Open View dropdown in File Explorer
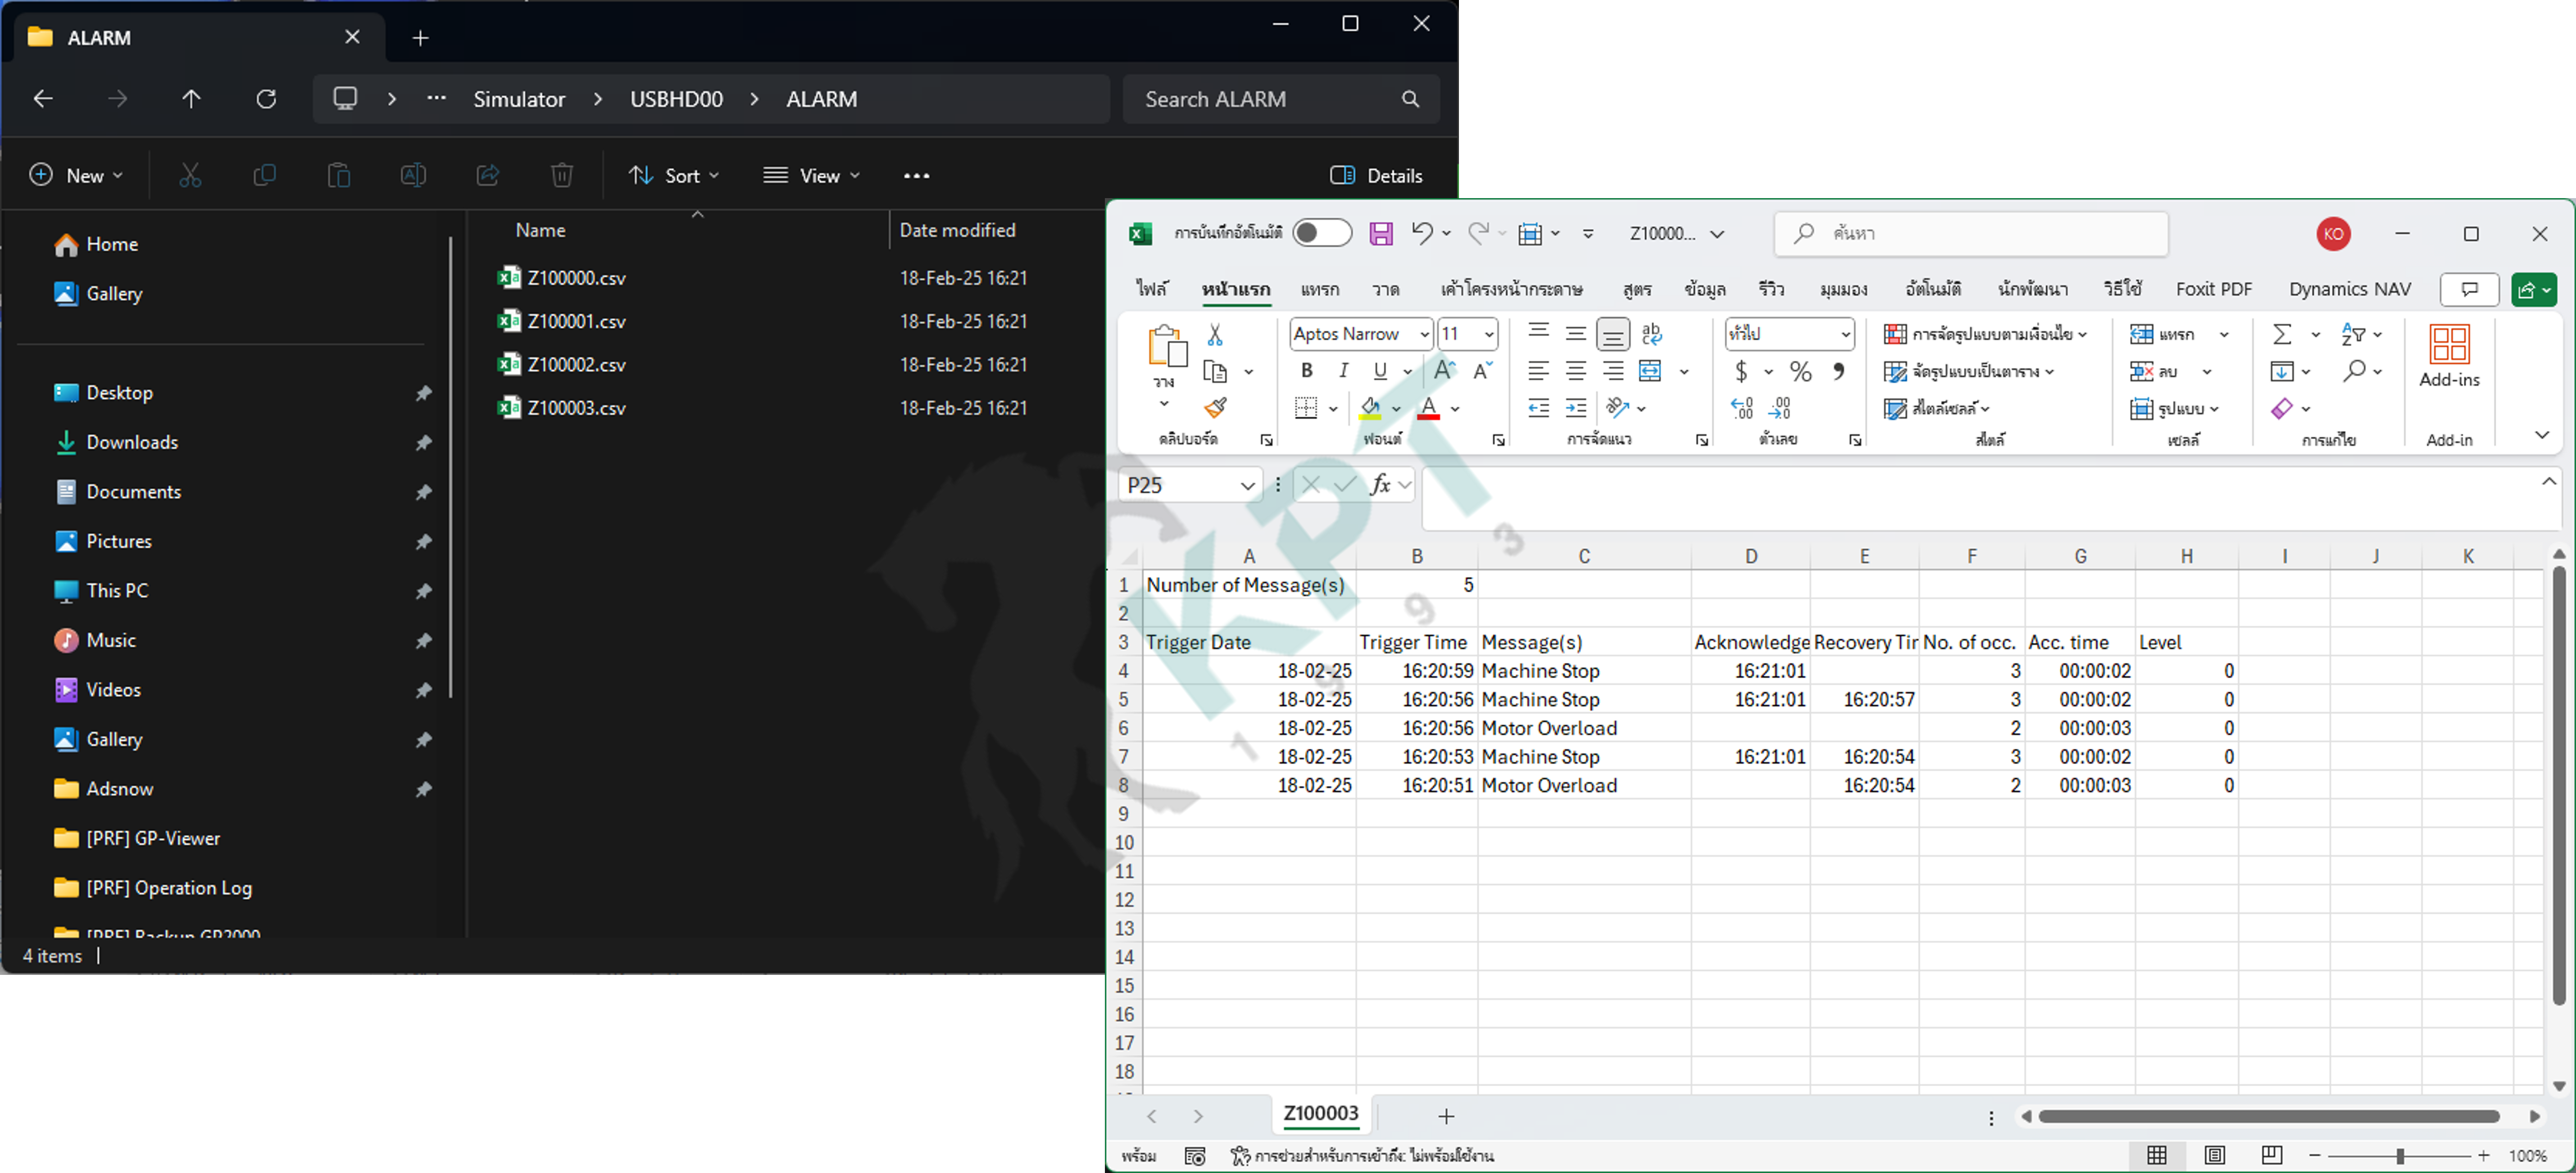Screen dimensions: 2576x1173 pos(811,175)
